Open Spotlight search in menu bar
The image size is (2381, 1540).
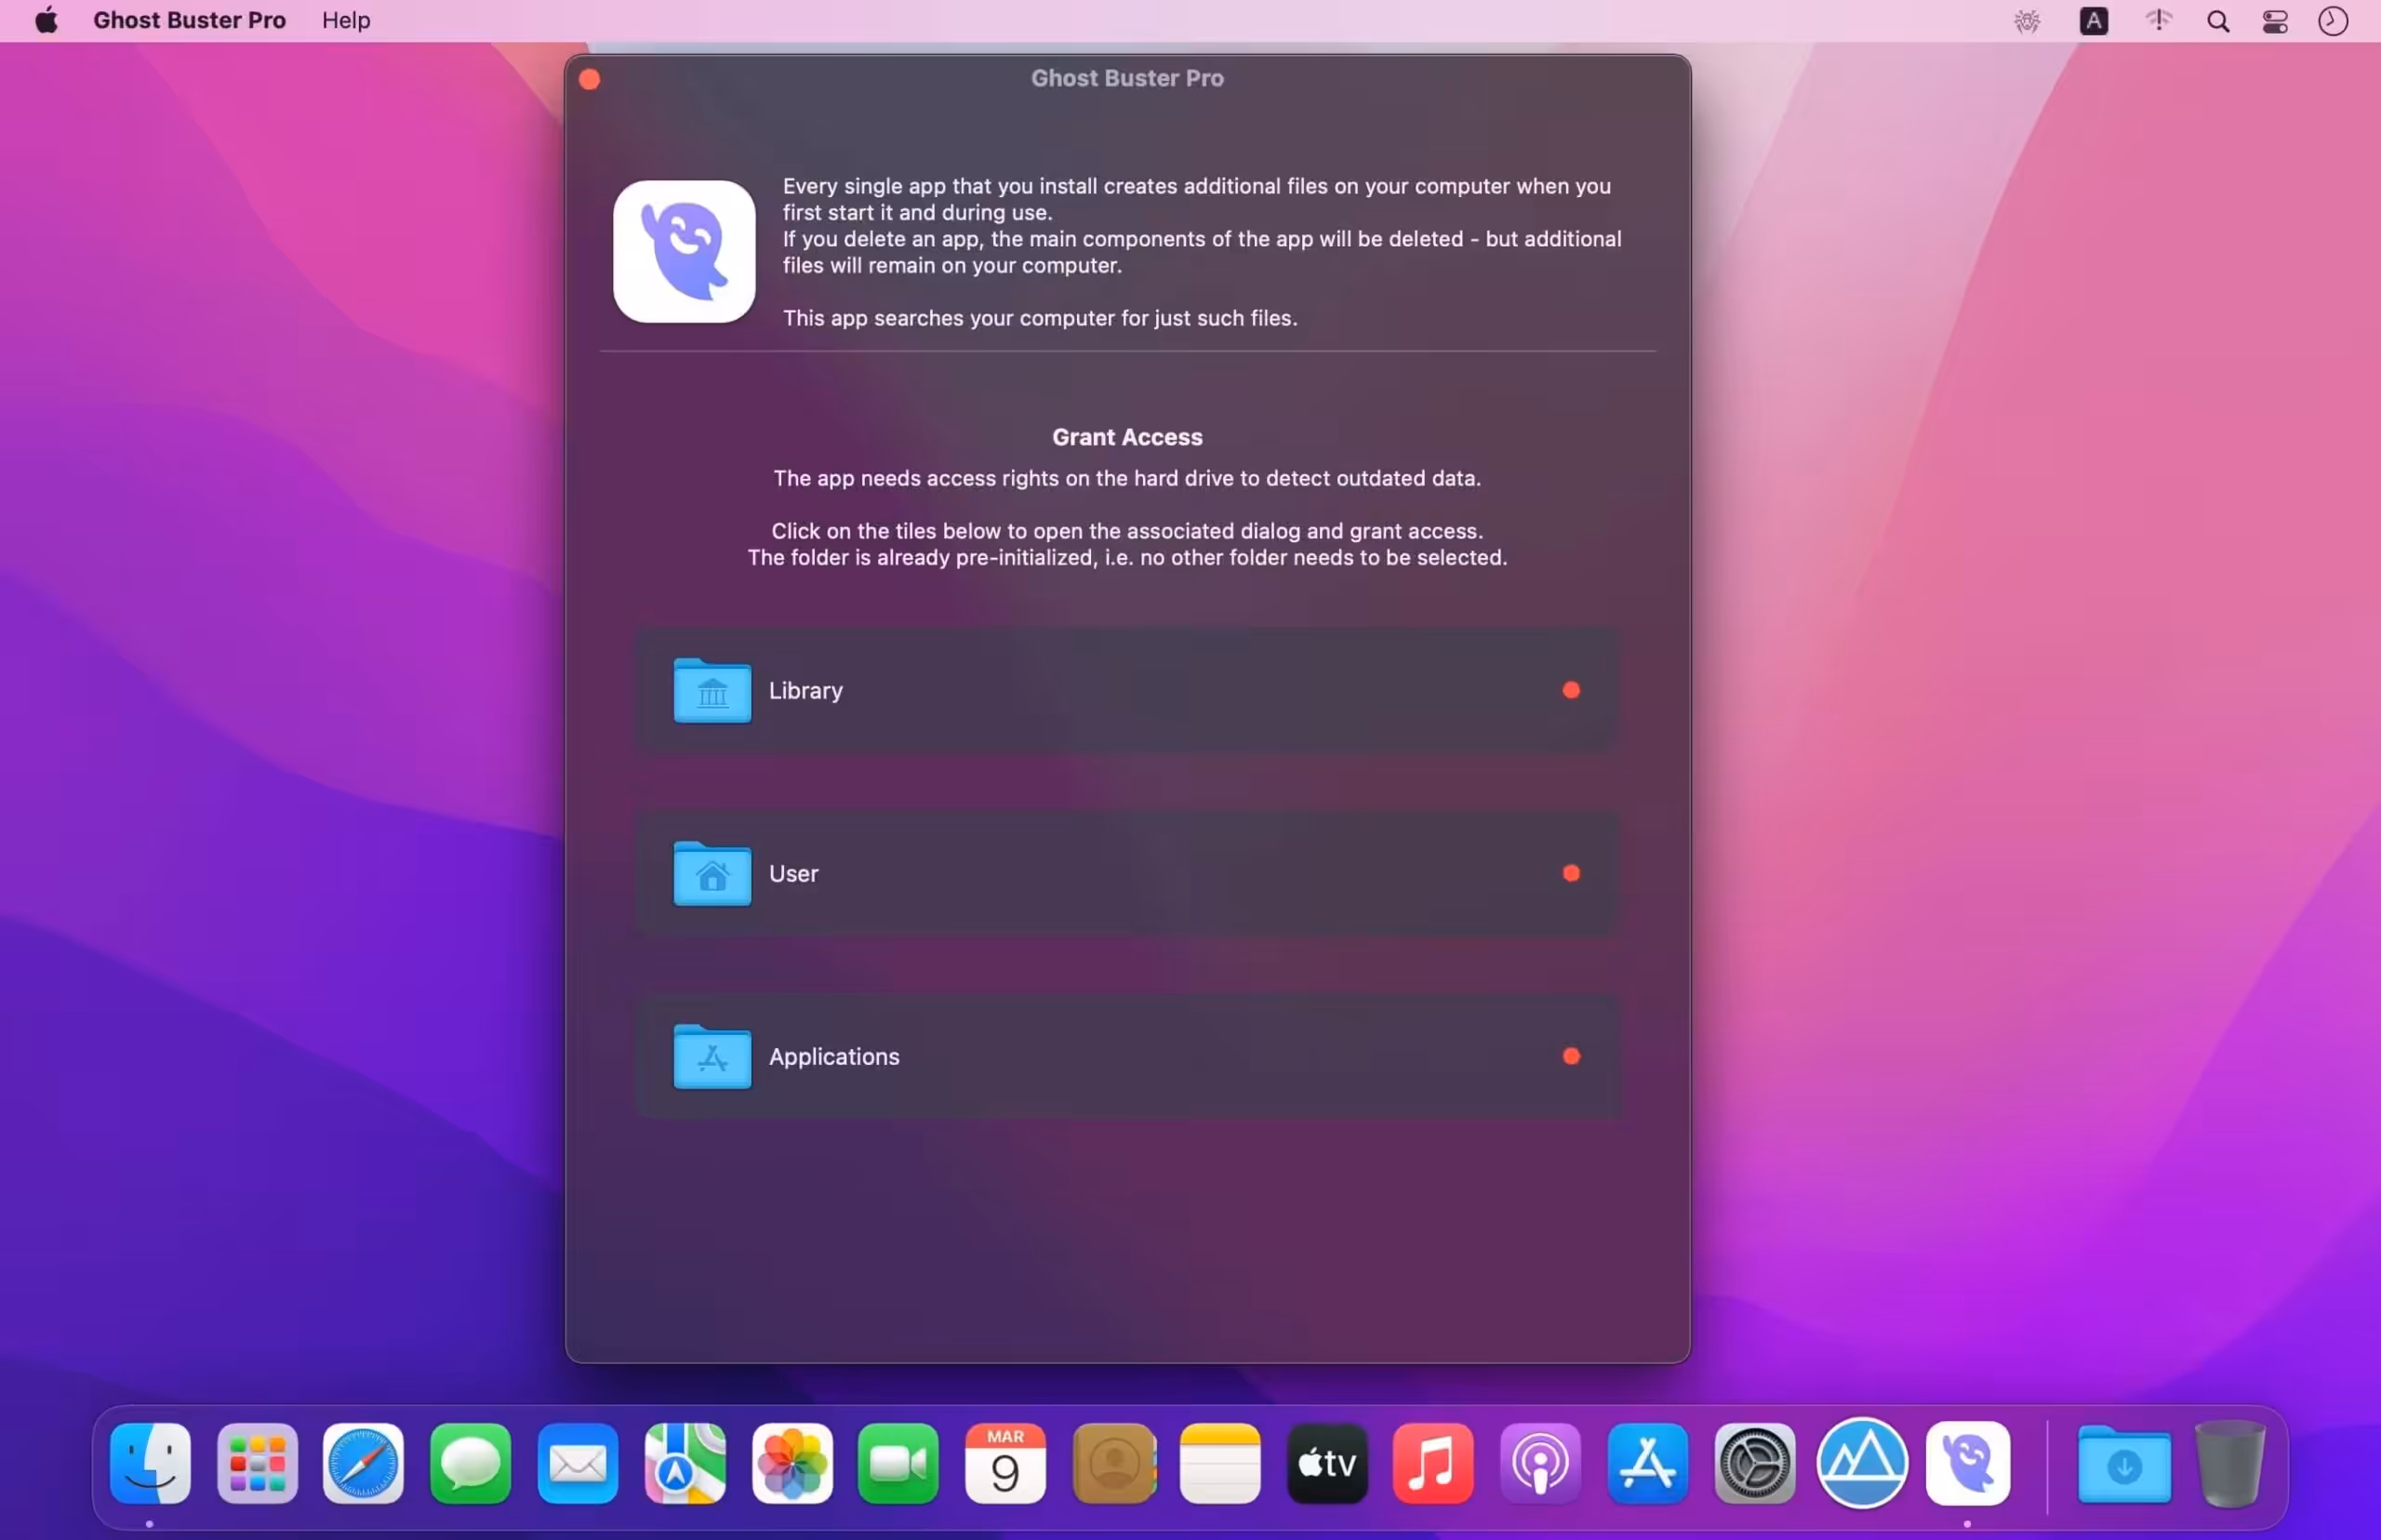pos(2218,21)
